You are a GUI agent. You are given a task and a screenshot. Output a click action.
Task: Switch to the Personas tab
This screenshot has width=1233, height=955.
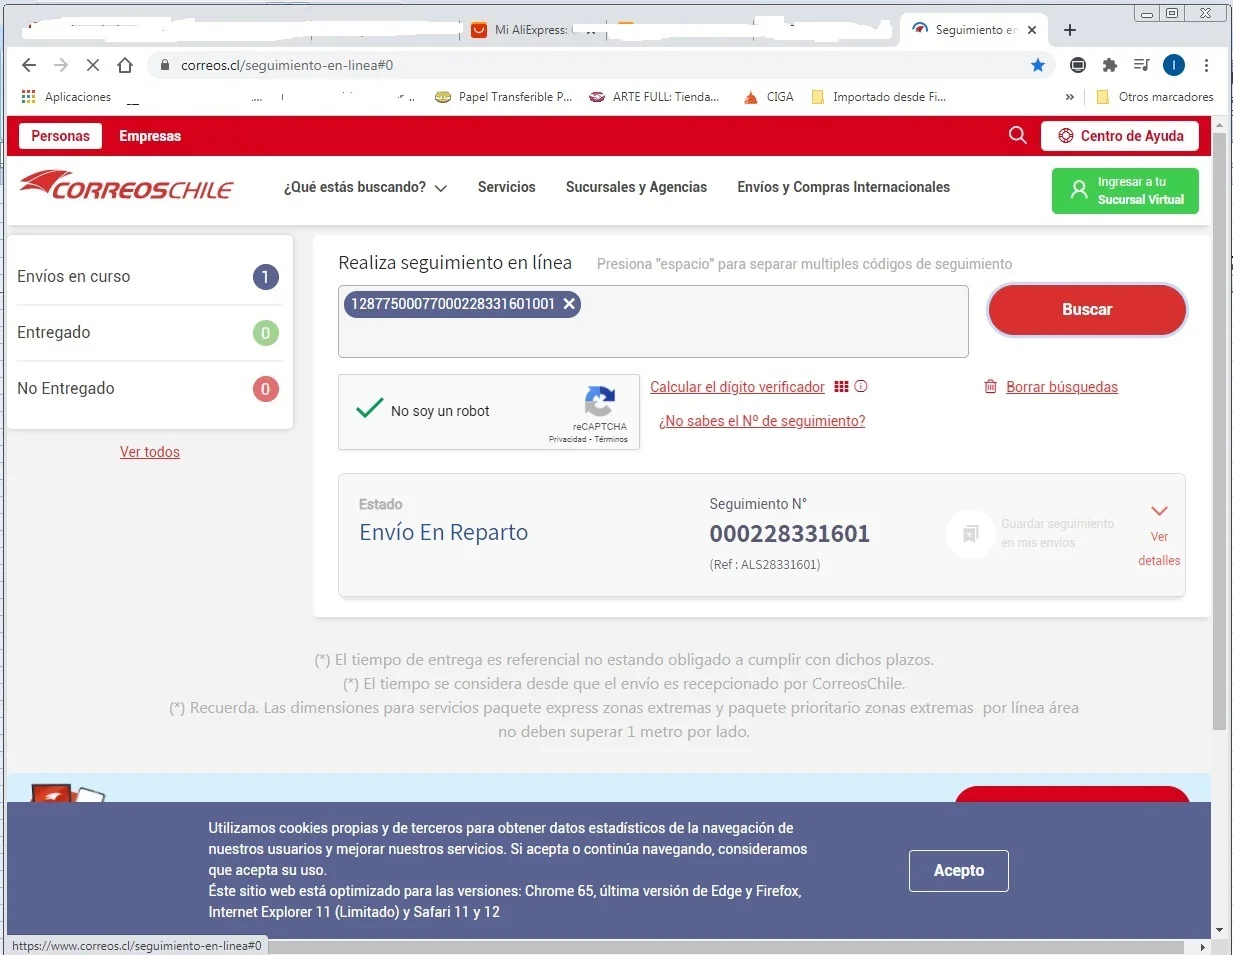tap(60, 136)
